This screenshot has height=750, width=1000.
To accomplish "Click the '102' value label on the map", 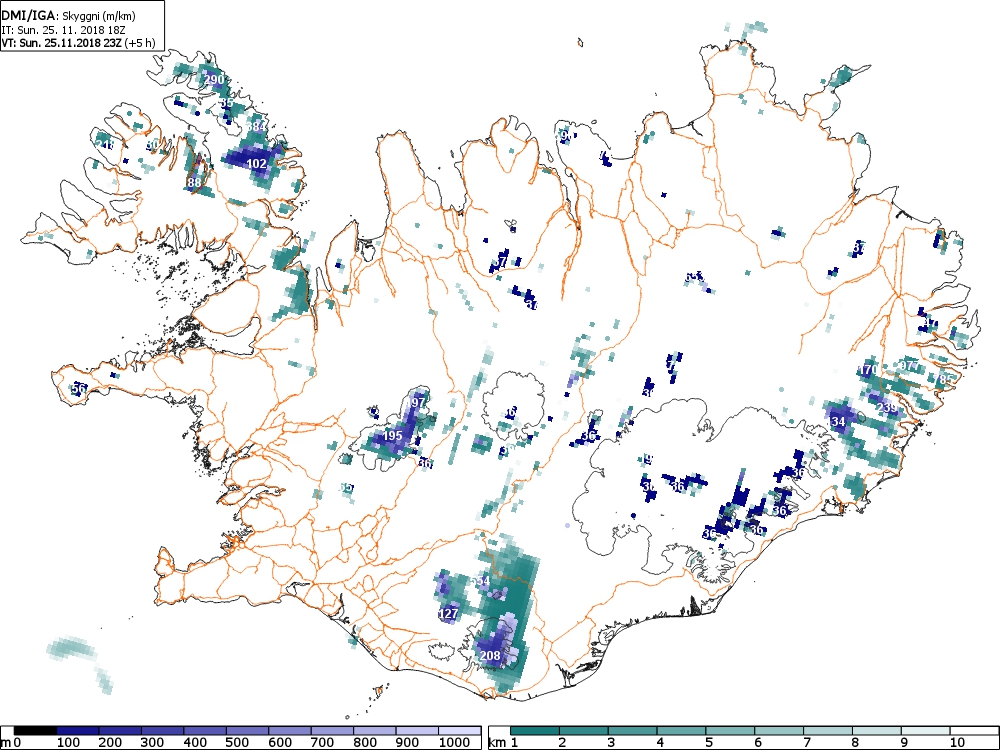I will [x=256, y=163].
